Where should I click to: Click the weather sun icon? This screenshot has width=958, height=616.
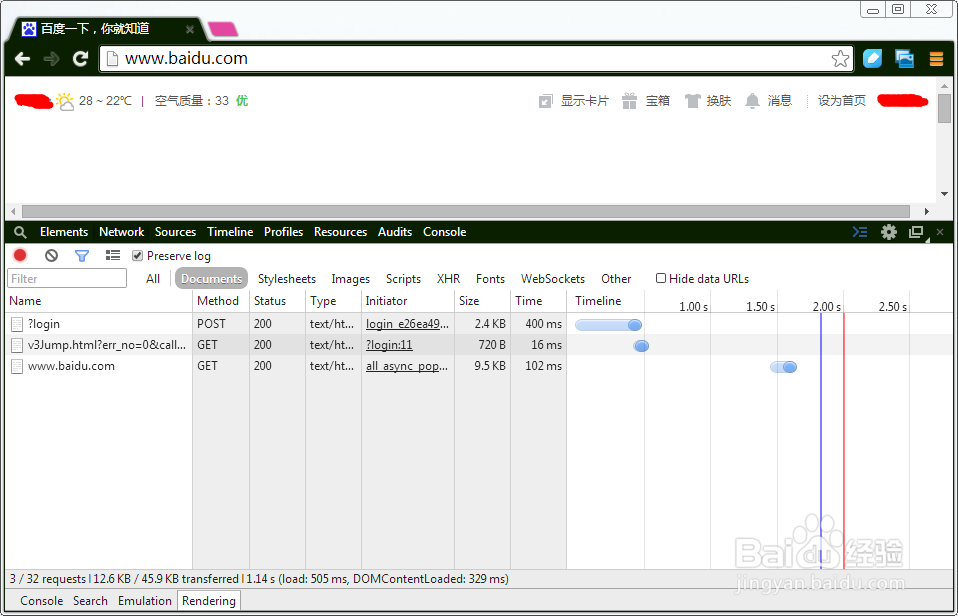[65, 100]
